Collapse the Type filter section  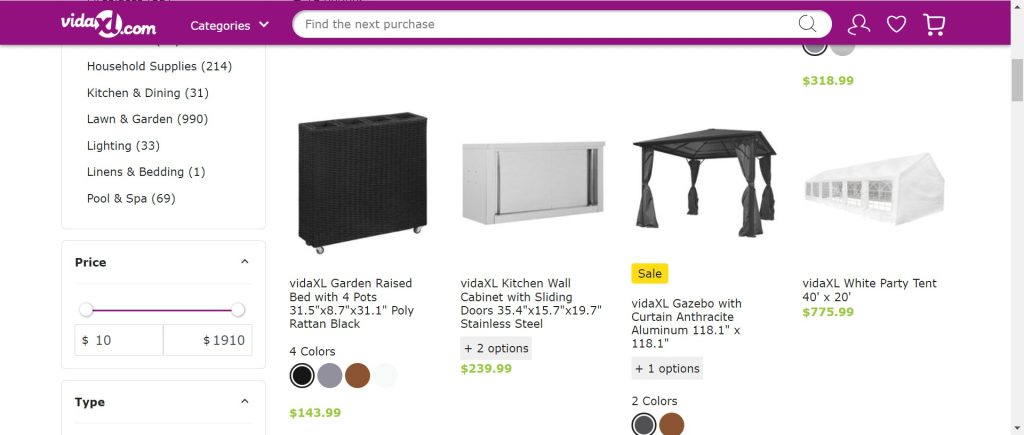pos(245,402)
